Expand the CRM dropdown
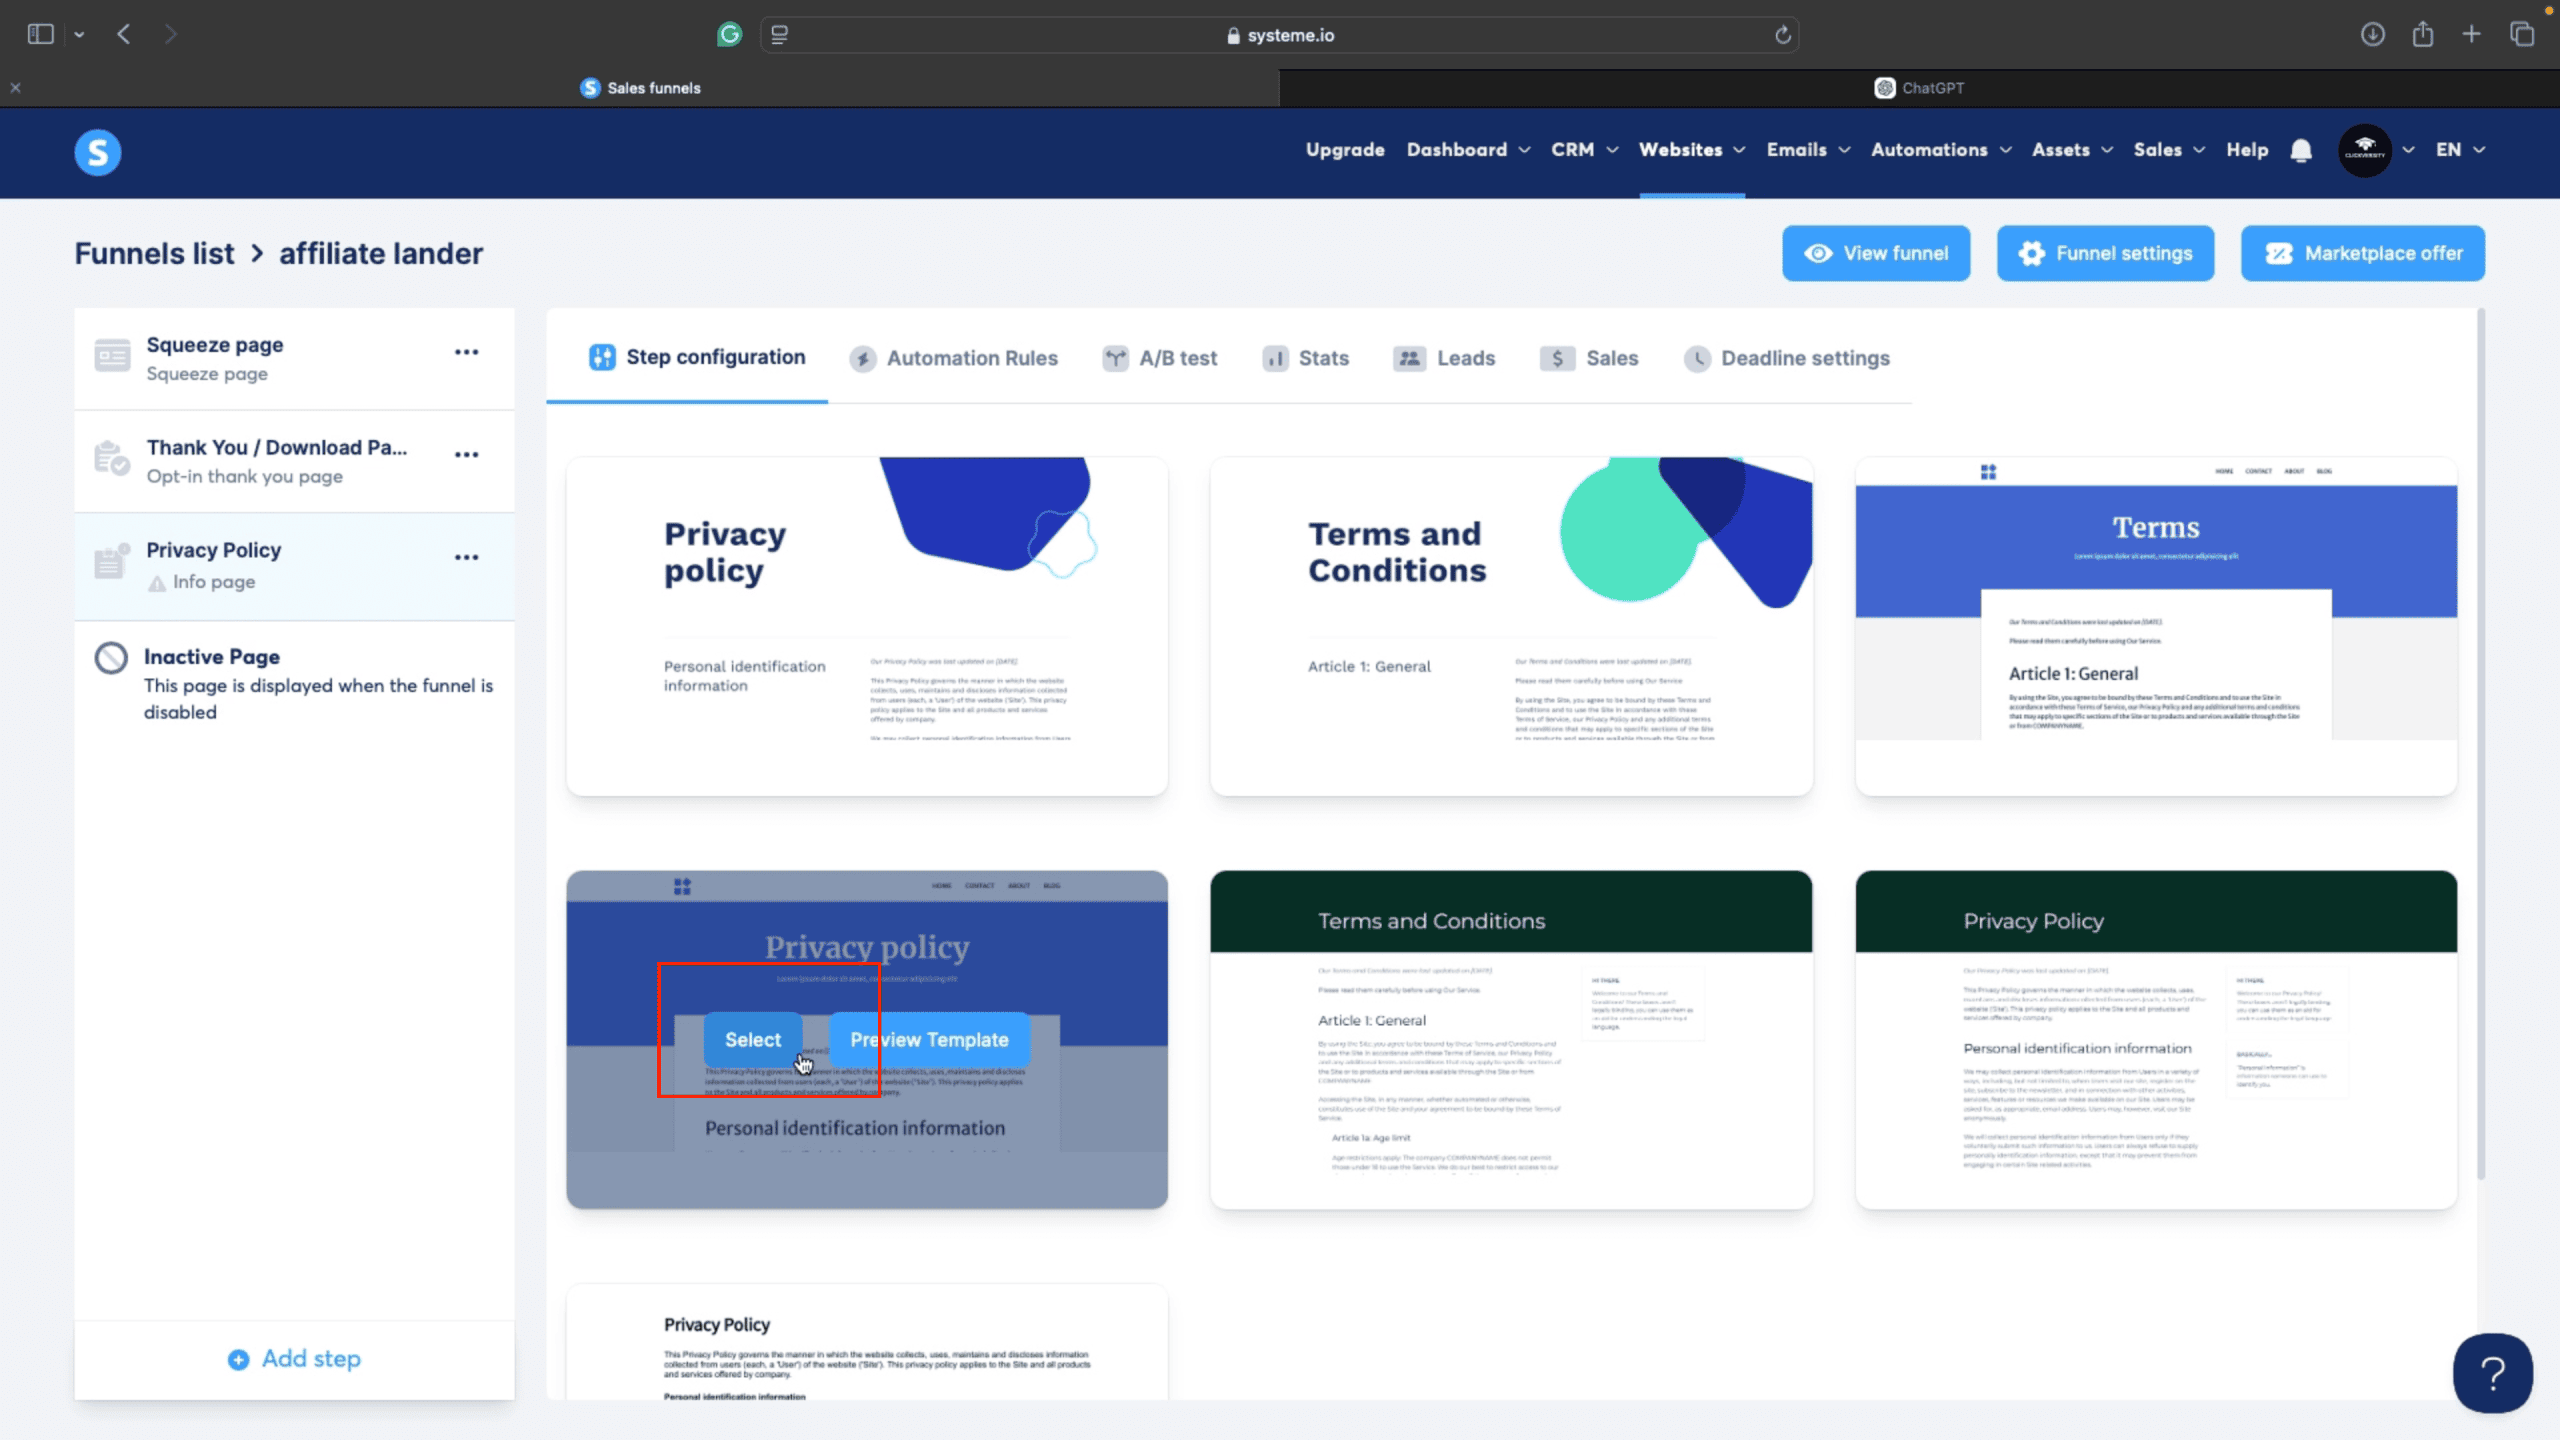This screenshot has width=2560, height=1440. [x=1584, y=150]
